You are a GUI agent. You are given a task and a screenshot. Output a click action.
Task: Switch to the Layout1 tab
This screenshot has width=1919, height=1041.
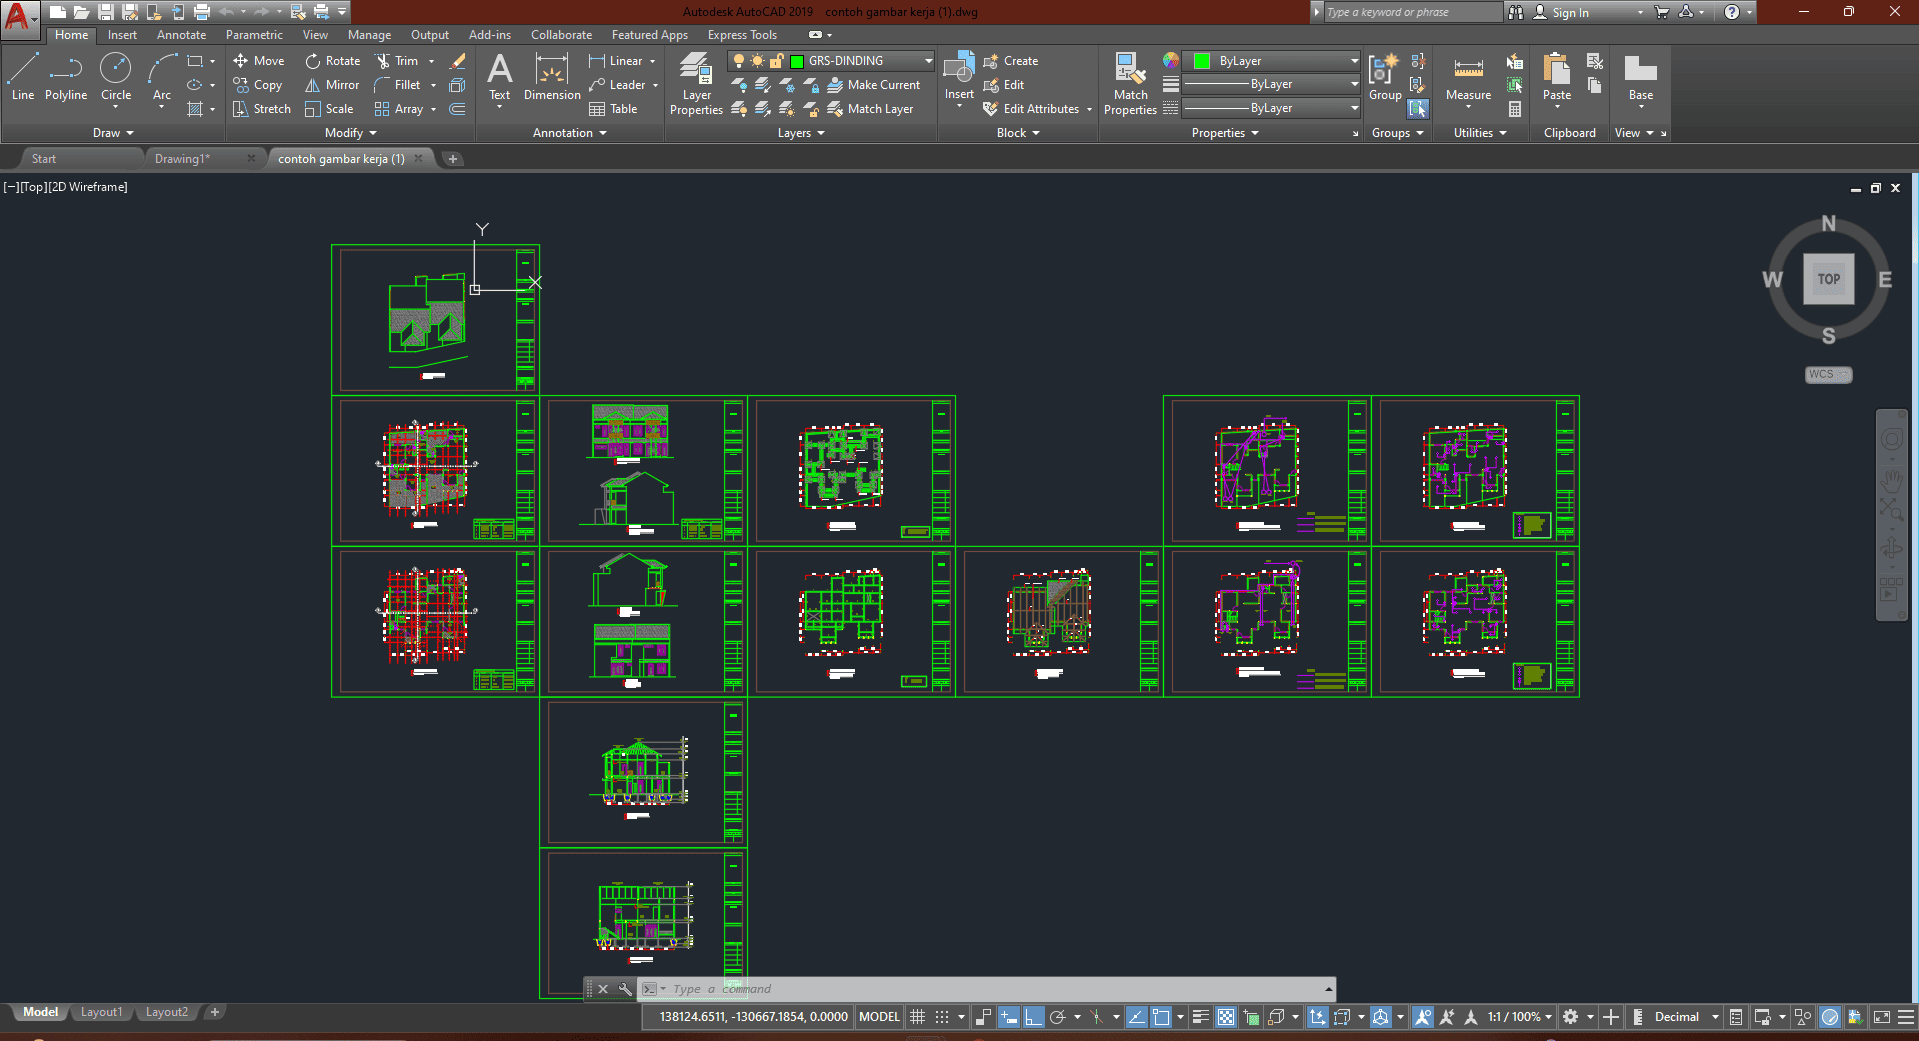click(x=101, y=1012)
